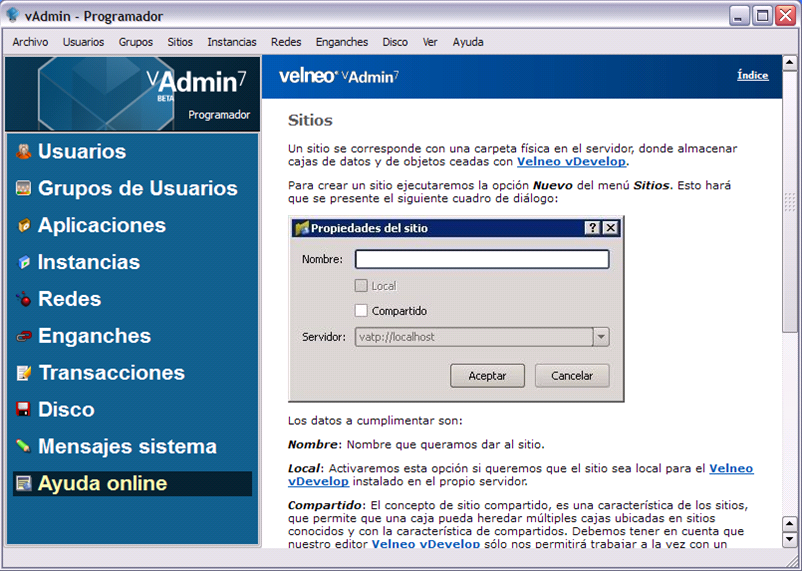Click the Aceptar button
The height and width of the screenshot is (572, 803).
488,376
